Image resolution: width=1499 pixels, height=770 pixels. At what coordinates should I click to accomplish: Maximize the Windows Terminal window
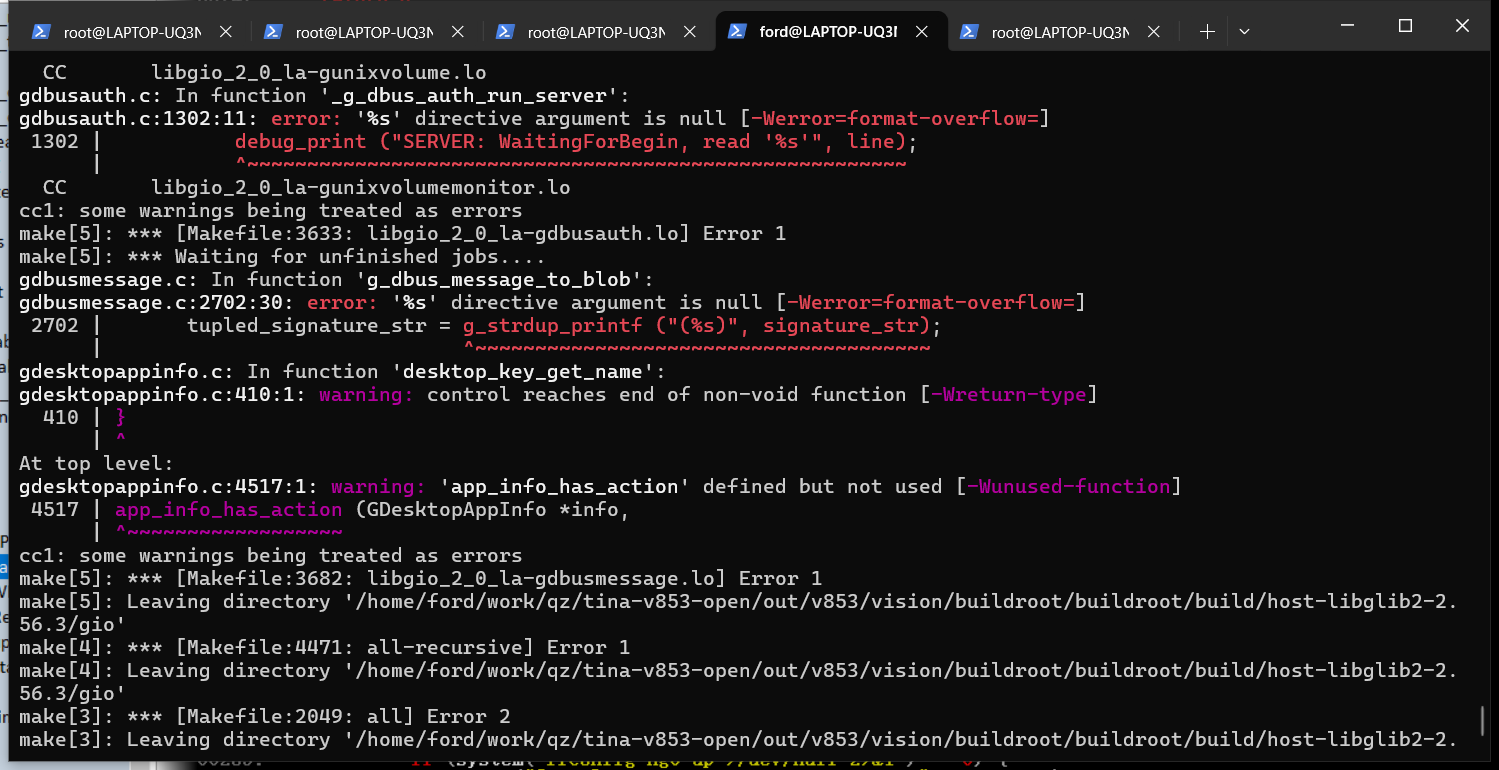click(x=1405, y=26)
